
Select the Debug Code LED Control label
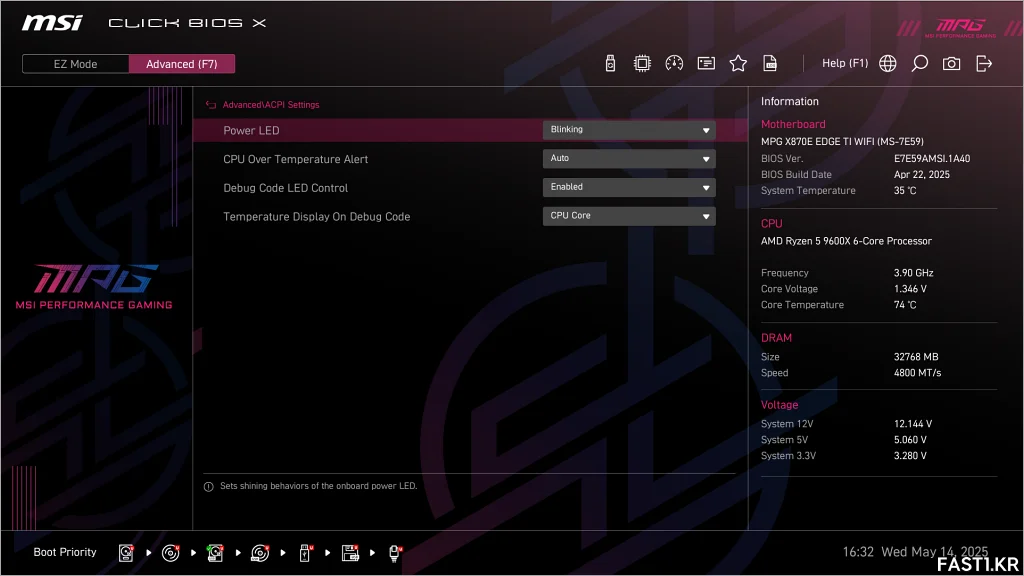(285, 188)
